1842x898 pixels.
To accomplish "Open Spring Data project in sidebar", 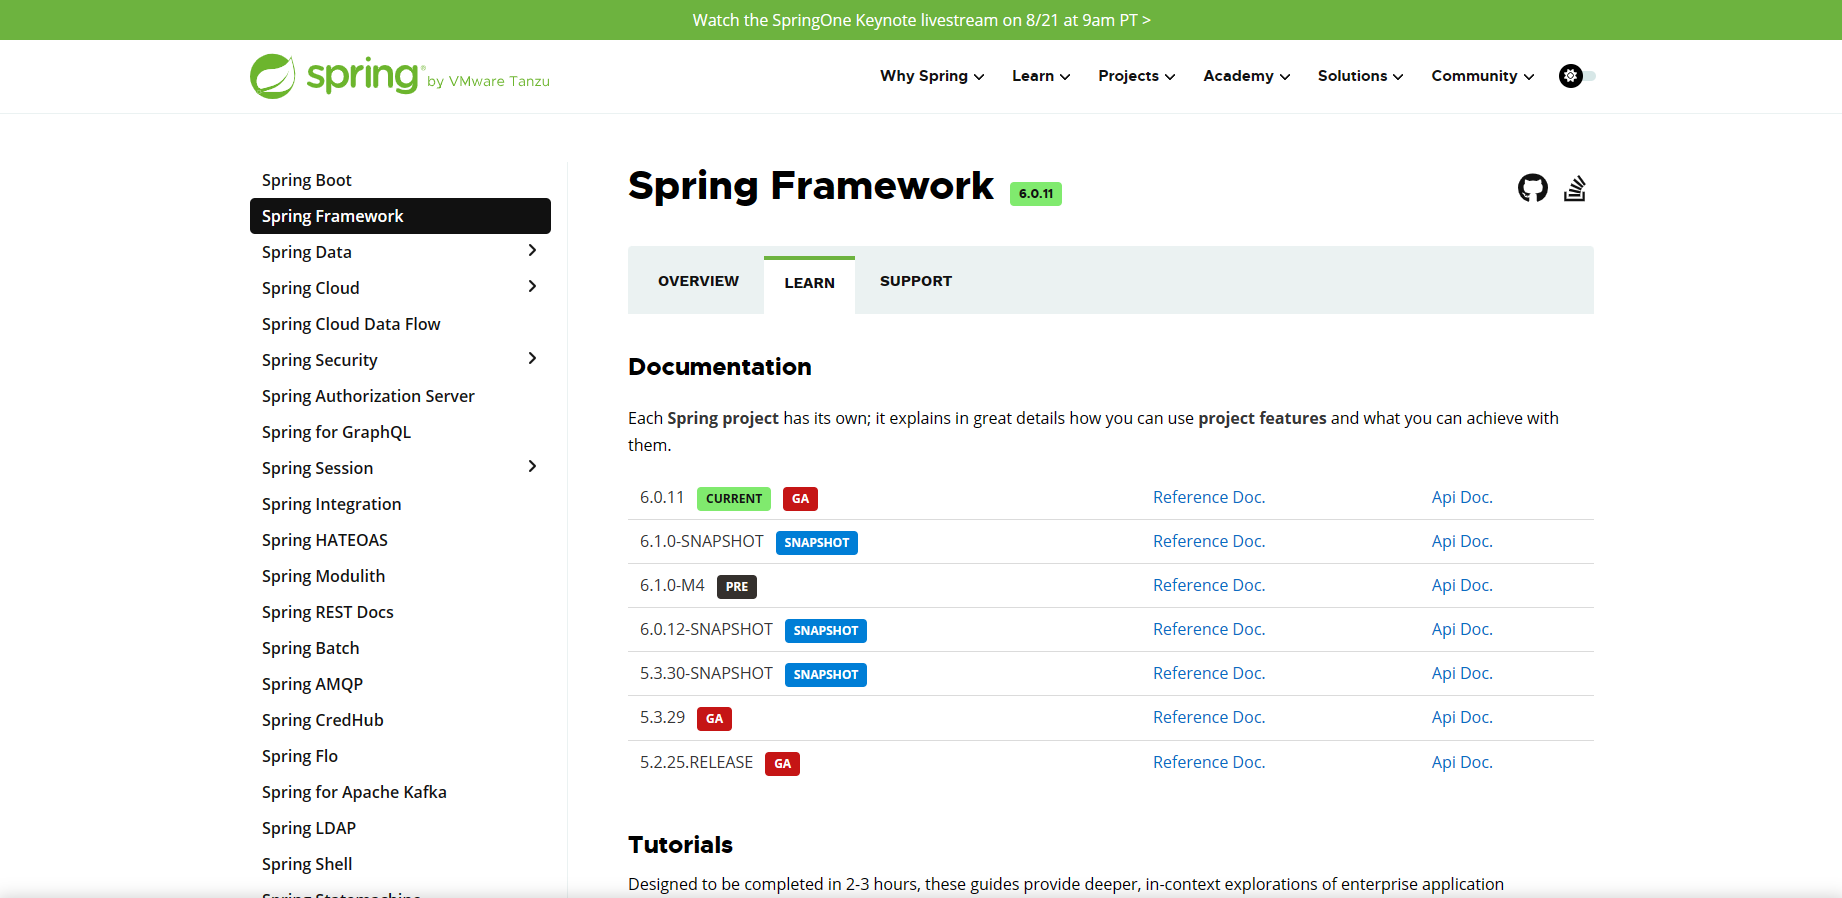I will (x=307, y=252).
